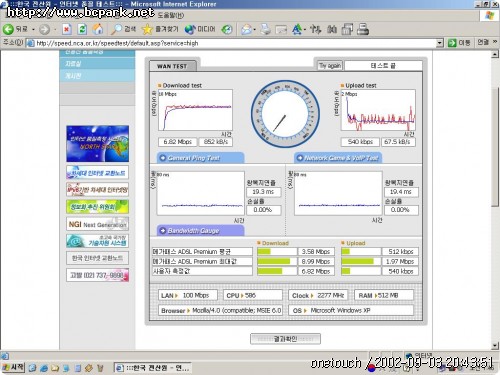Open General Ping Test section header

click(x=200, y=158)
